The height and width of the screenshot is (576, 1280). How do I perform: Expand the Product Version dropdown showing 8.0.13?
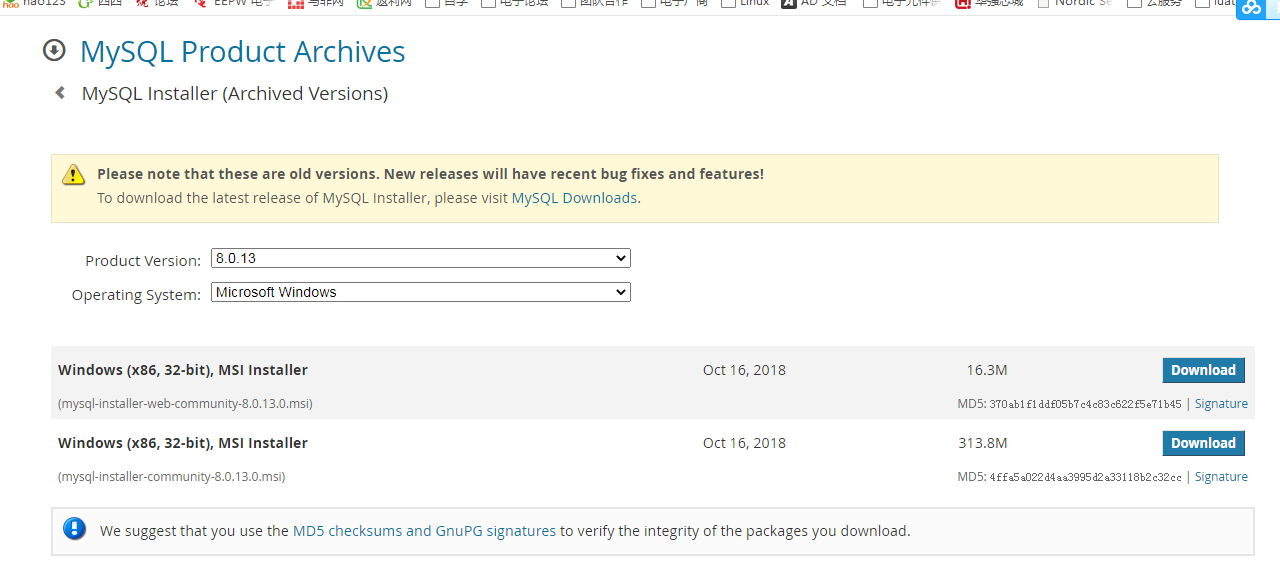click(420, 258)
